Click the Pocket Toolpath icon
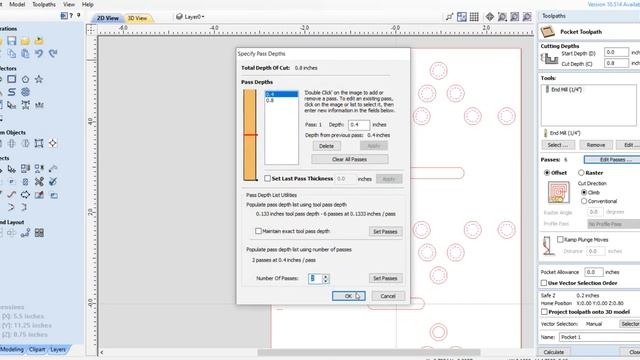 (547, 31)
